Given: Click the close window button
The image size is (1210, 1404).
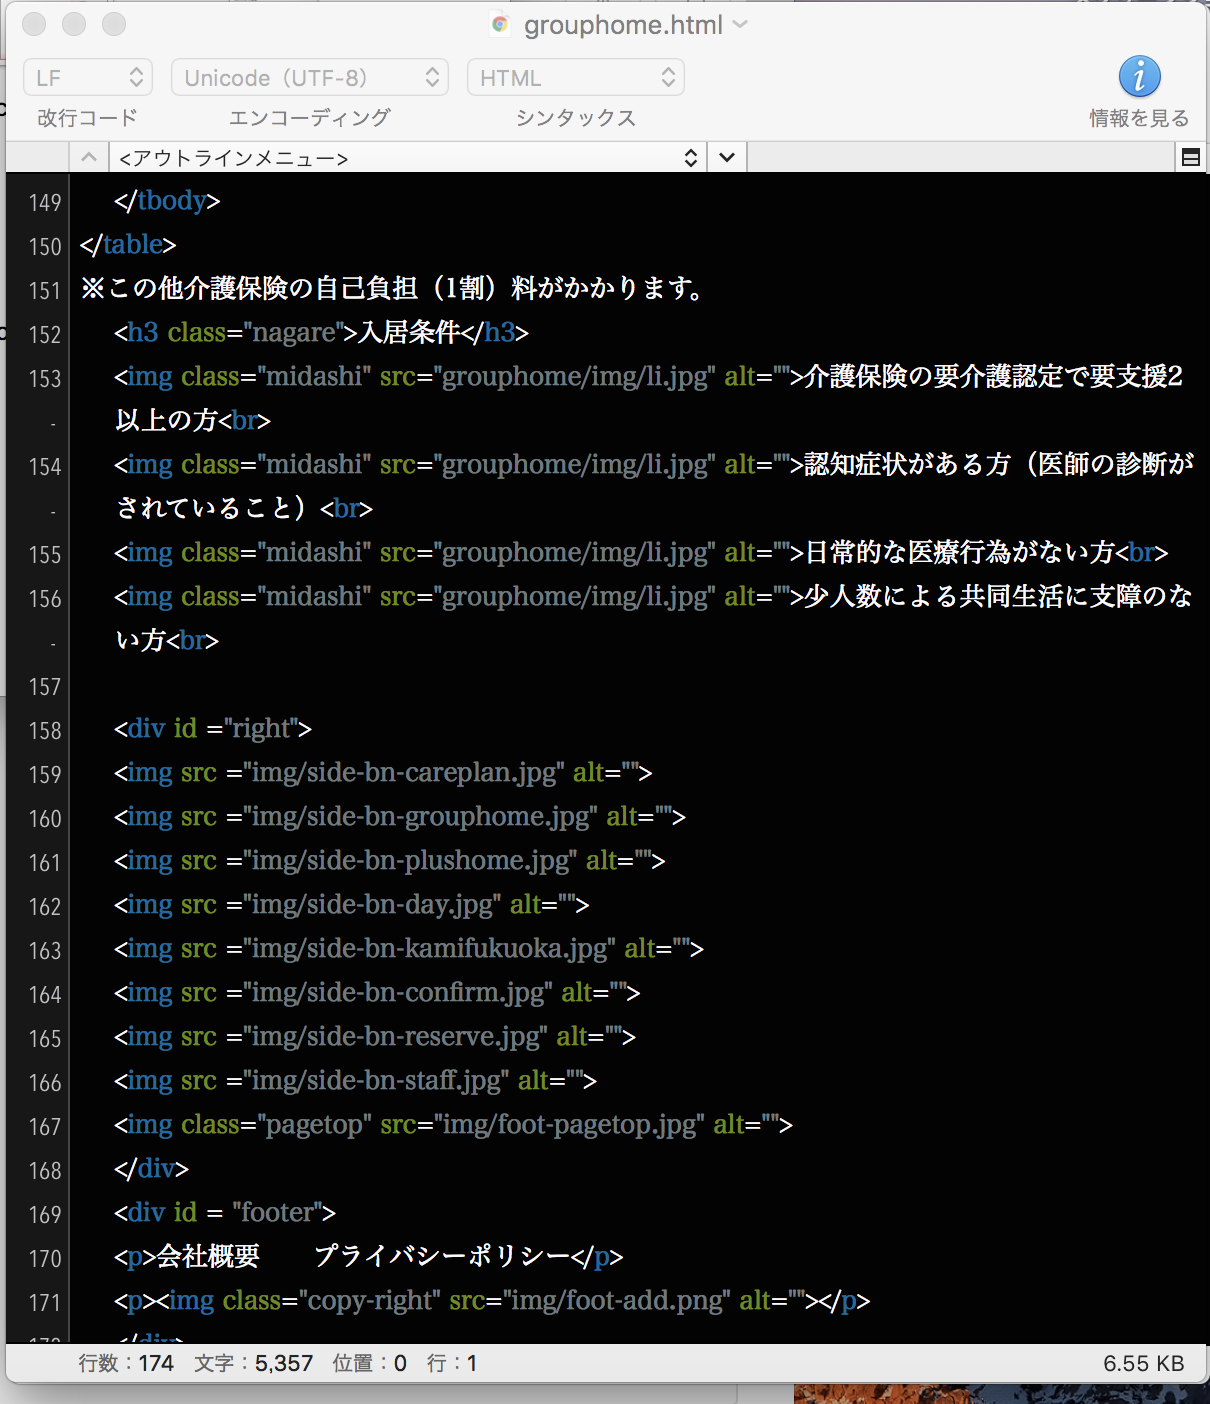Looking at the screenshot, I should pyautogui.click(x=33, y=24).
